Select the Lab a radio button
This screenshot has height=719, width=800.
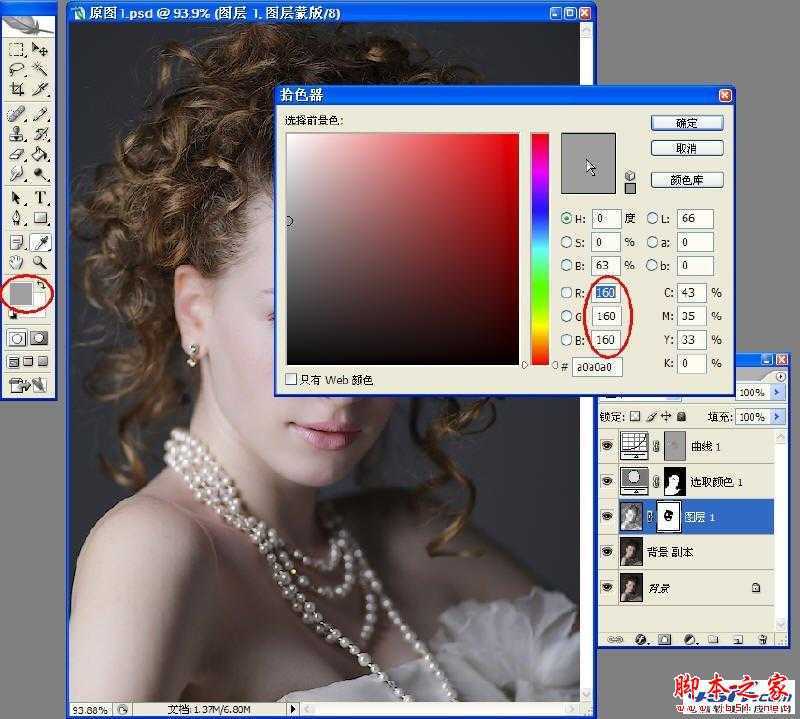coord(653,242)
